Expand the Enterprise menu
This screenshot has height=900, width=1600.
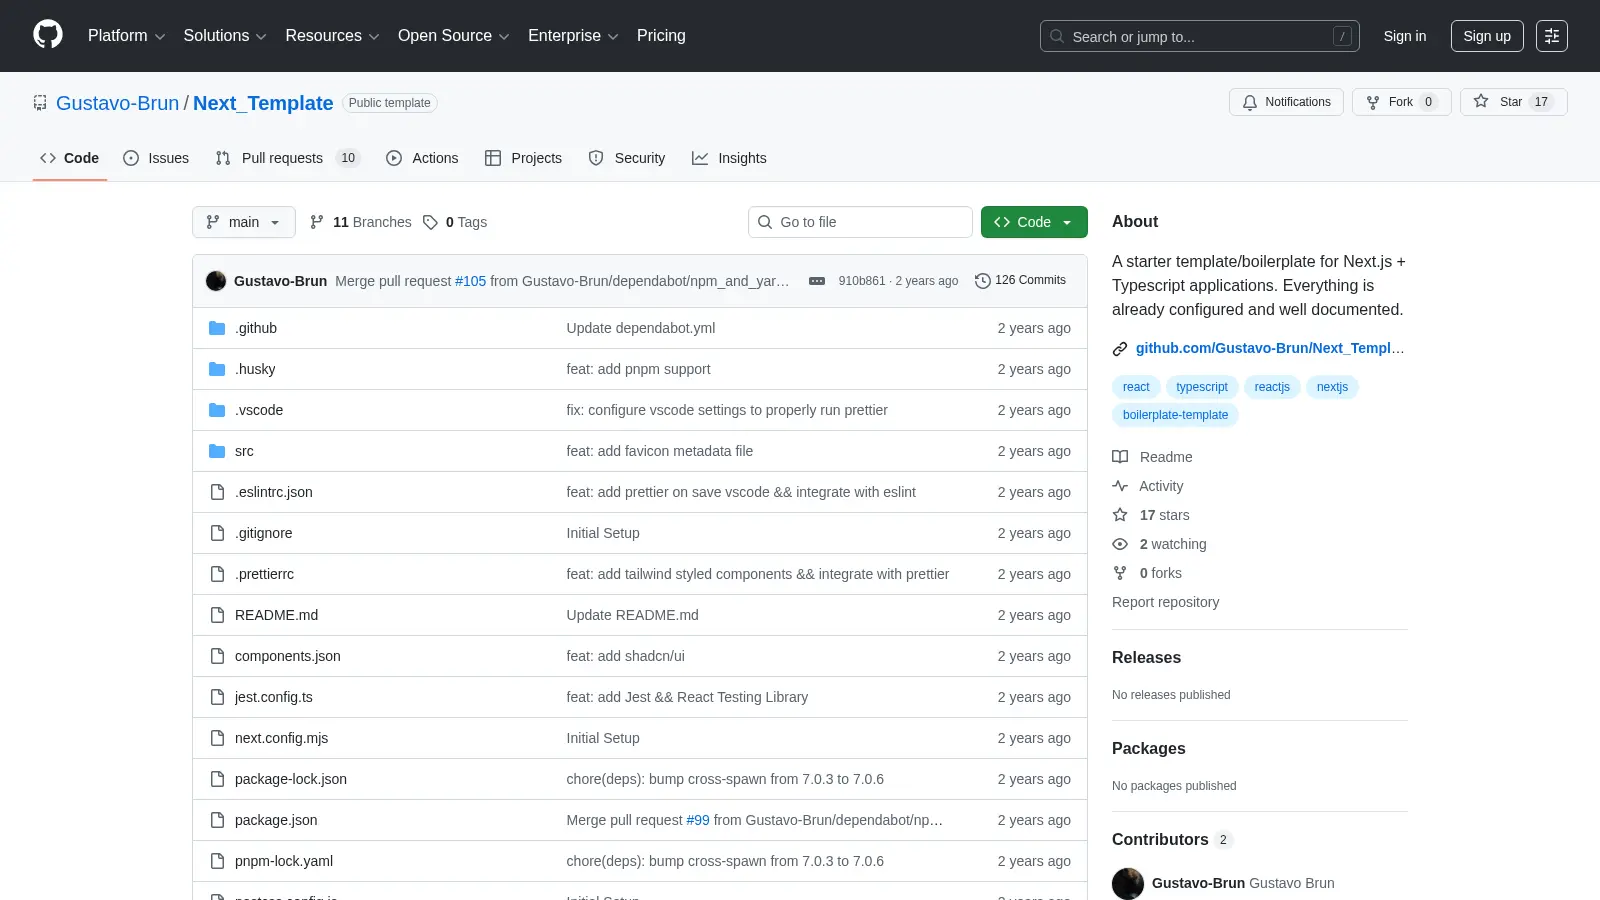click(x=573, y=36)
